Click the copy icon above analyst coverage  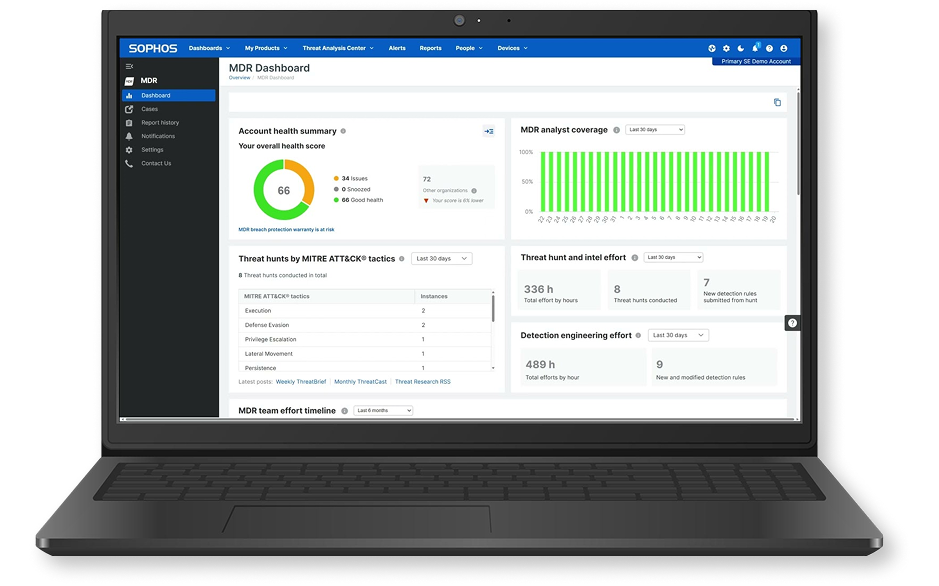pyautogui.click(x=777, y=102)
